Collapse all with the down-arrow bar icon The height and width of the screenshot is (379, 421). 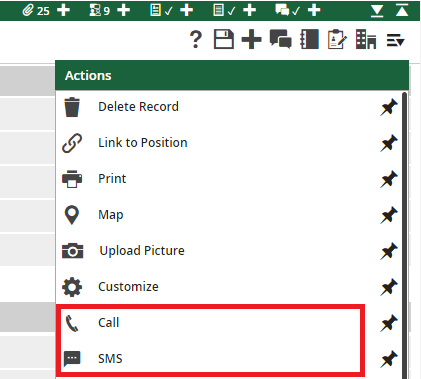(x=377, y=11)
